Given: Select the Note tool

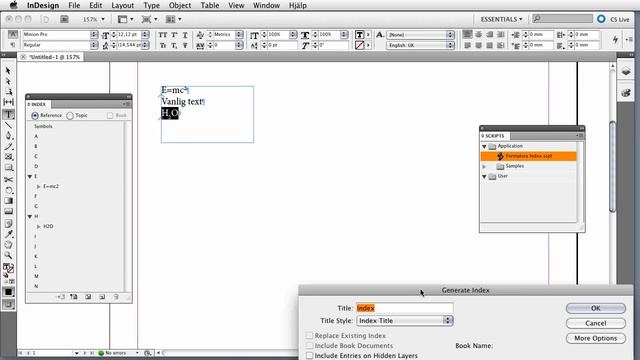Looking at the screenshot, I should [8, 224].
